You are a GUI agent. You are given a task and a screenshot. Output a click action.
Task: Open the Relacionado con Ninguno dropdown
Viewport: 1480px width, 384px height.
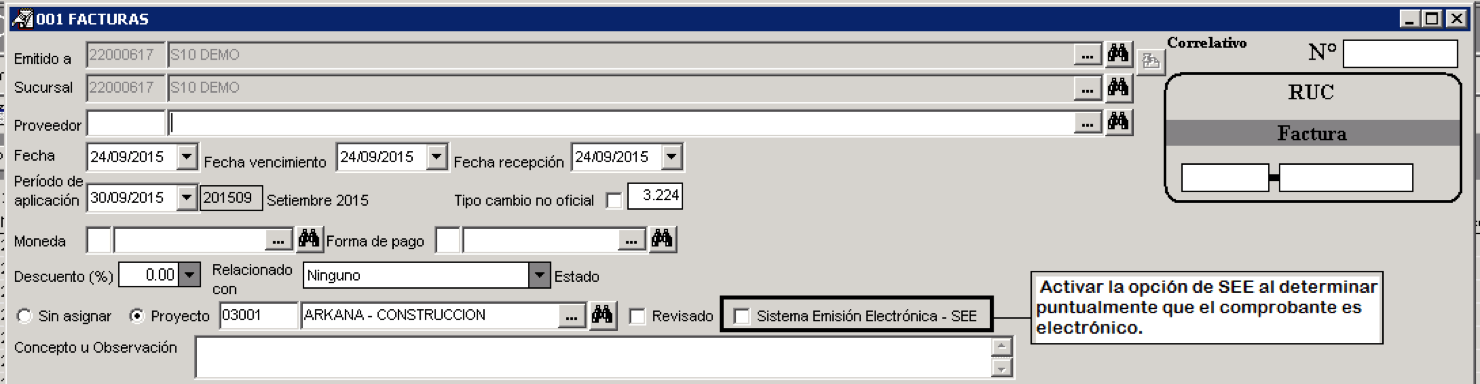pyautogui.click(x=540, y=274)
